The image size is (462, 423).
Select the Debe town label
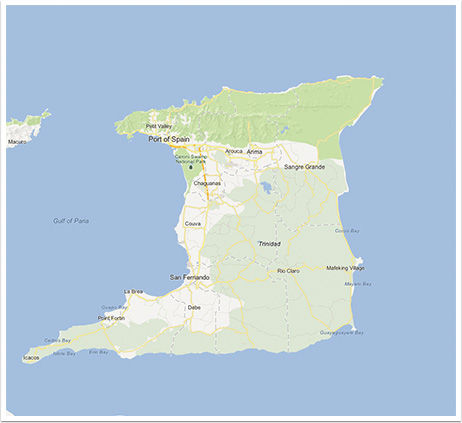click(x=194, y=307)
